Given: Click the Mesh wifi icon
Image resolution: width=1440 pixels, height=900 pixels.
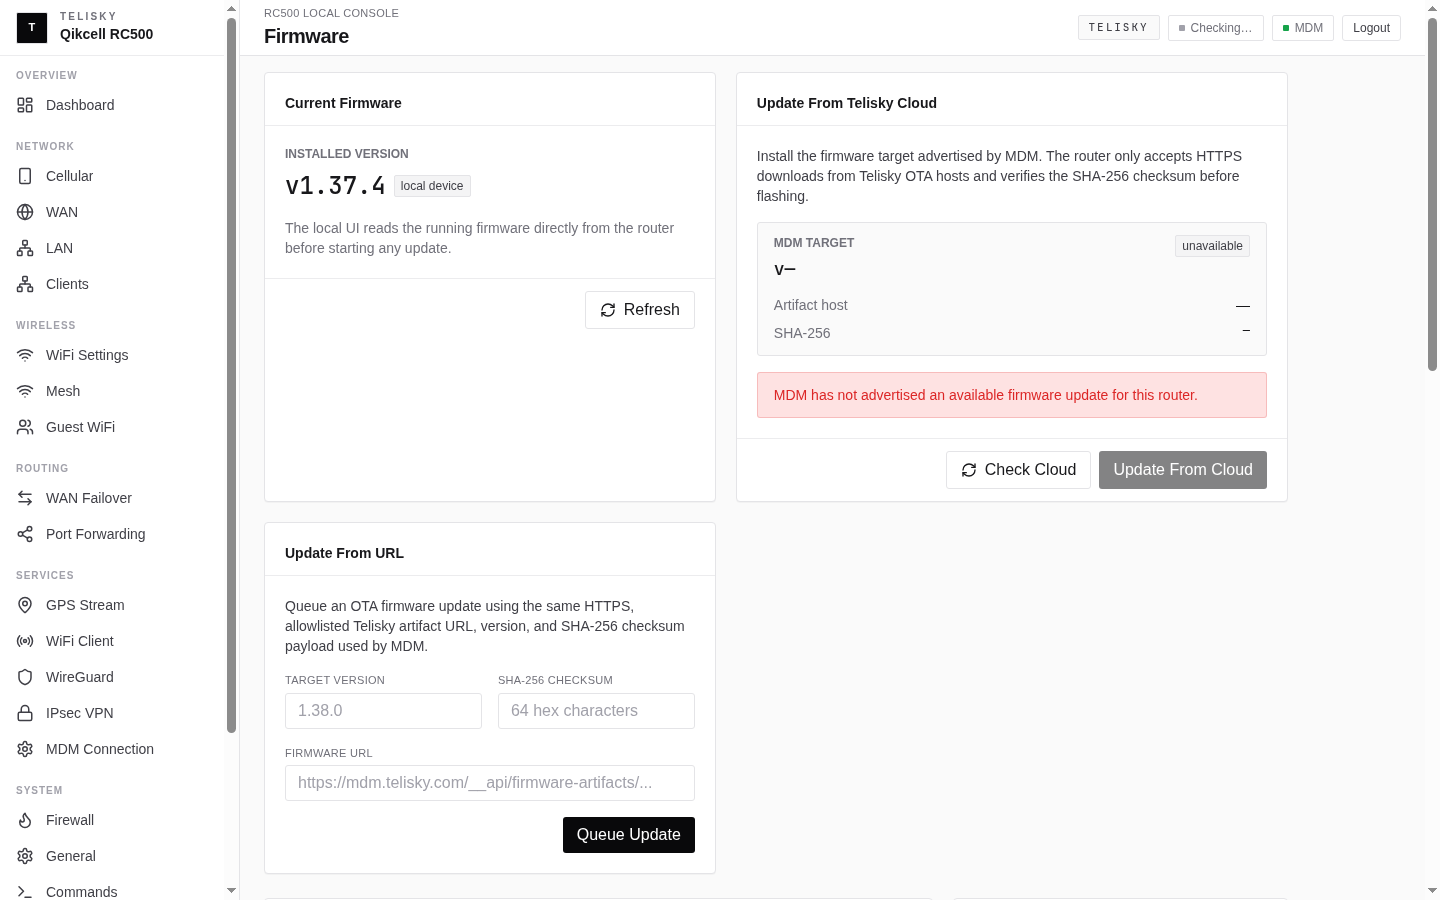Looking at the screenshot, I should 25,391.
